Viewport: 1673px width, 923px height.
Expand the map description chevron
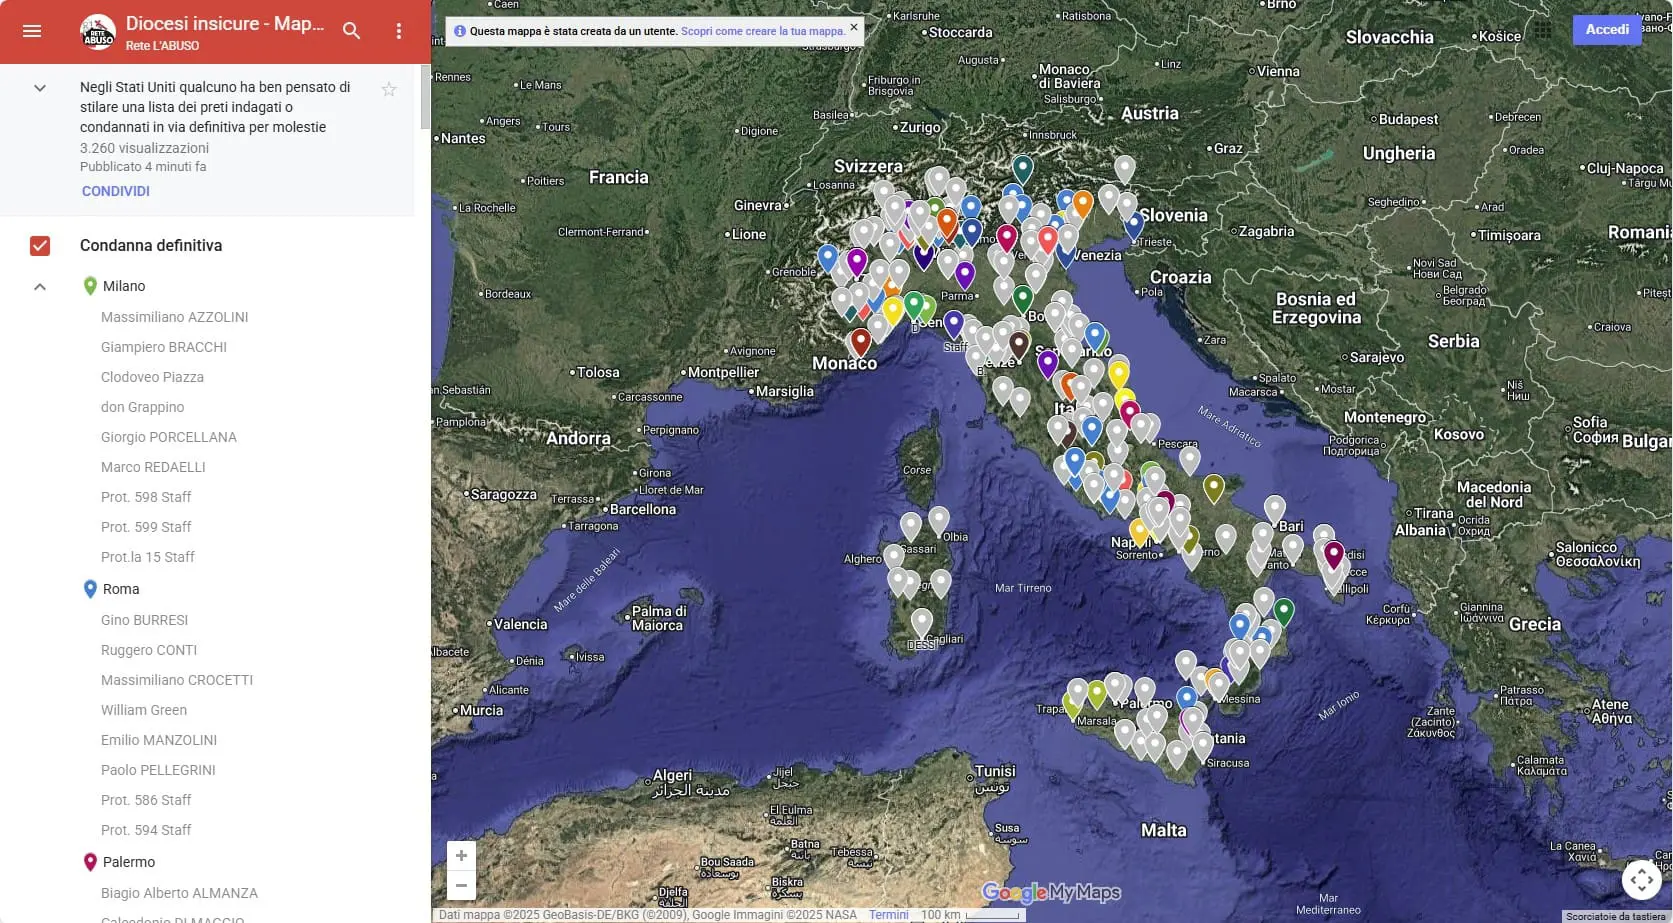[x=40, y=88]
